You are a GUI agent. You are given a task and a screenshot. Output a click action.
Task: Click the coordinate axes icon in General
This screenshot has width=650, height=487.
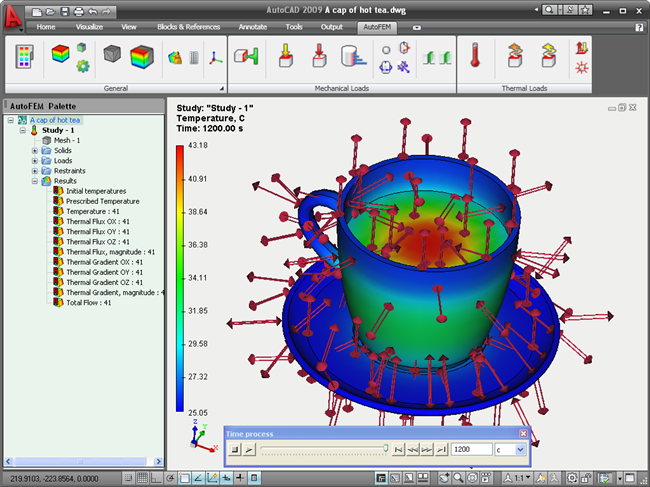215,58
